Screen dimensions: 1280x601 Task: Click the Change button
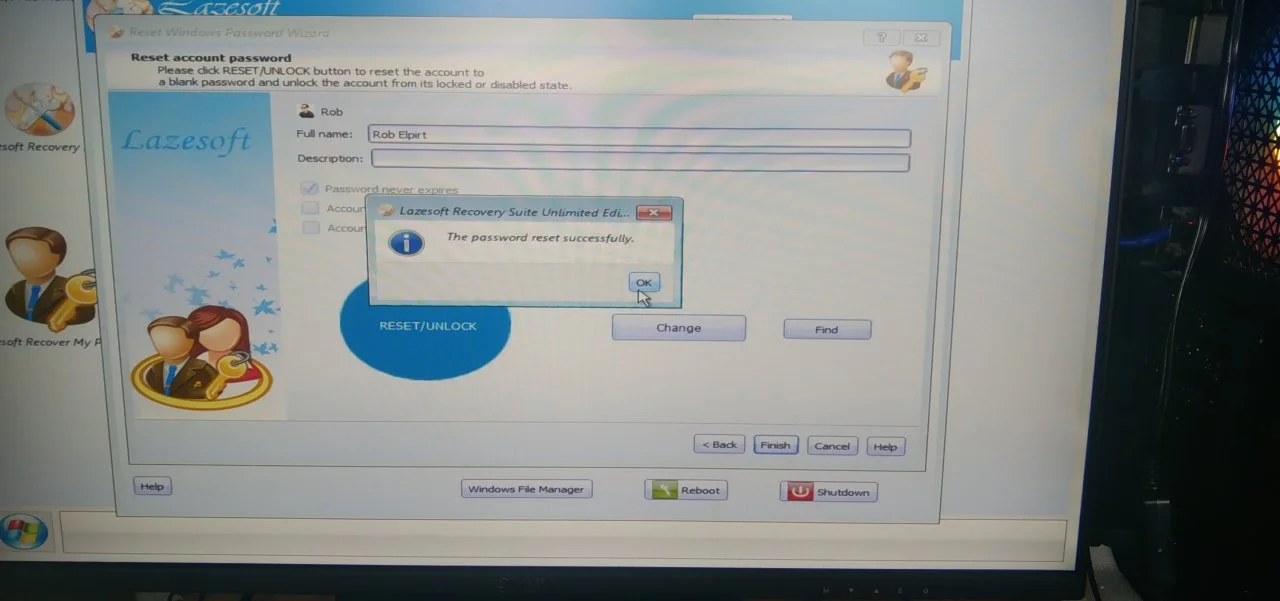tap(679, 328)
